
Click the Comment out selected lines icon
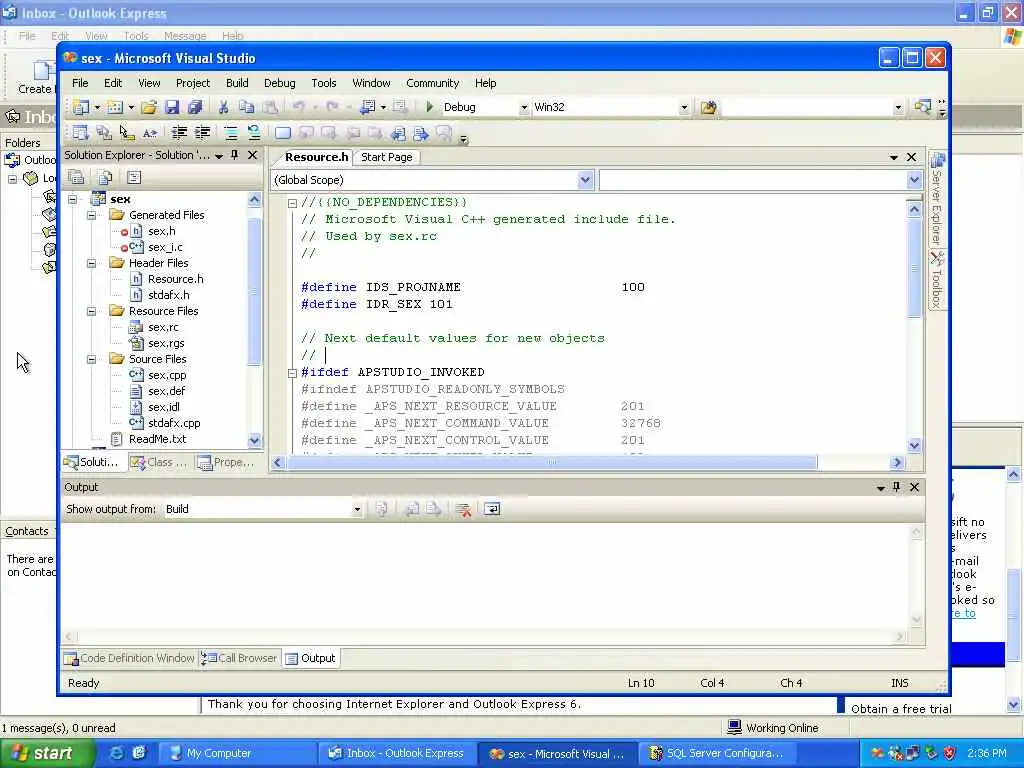coord(231,133)
